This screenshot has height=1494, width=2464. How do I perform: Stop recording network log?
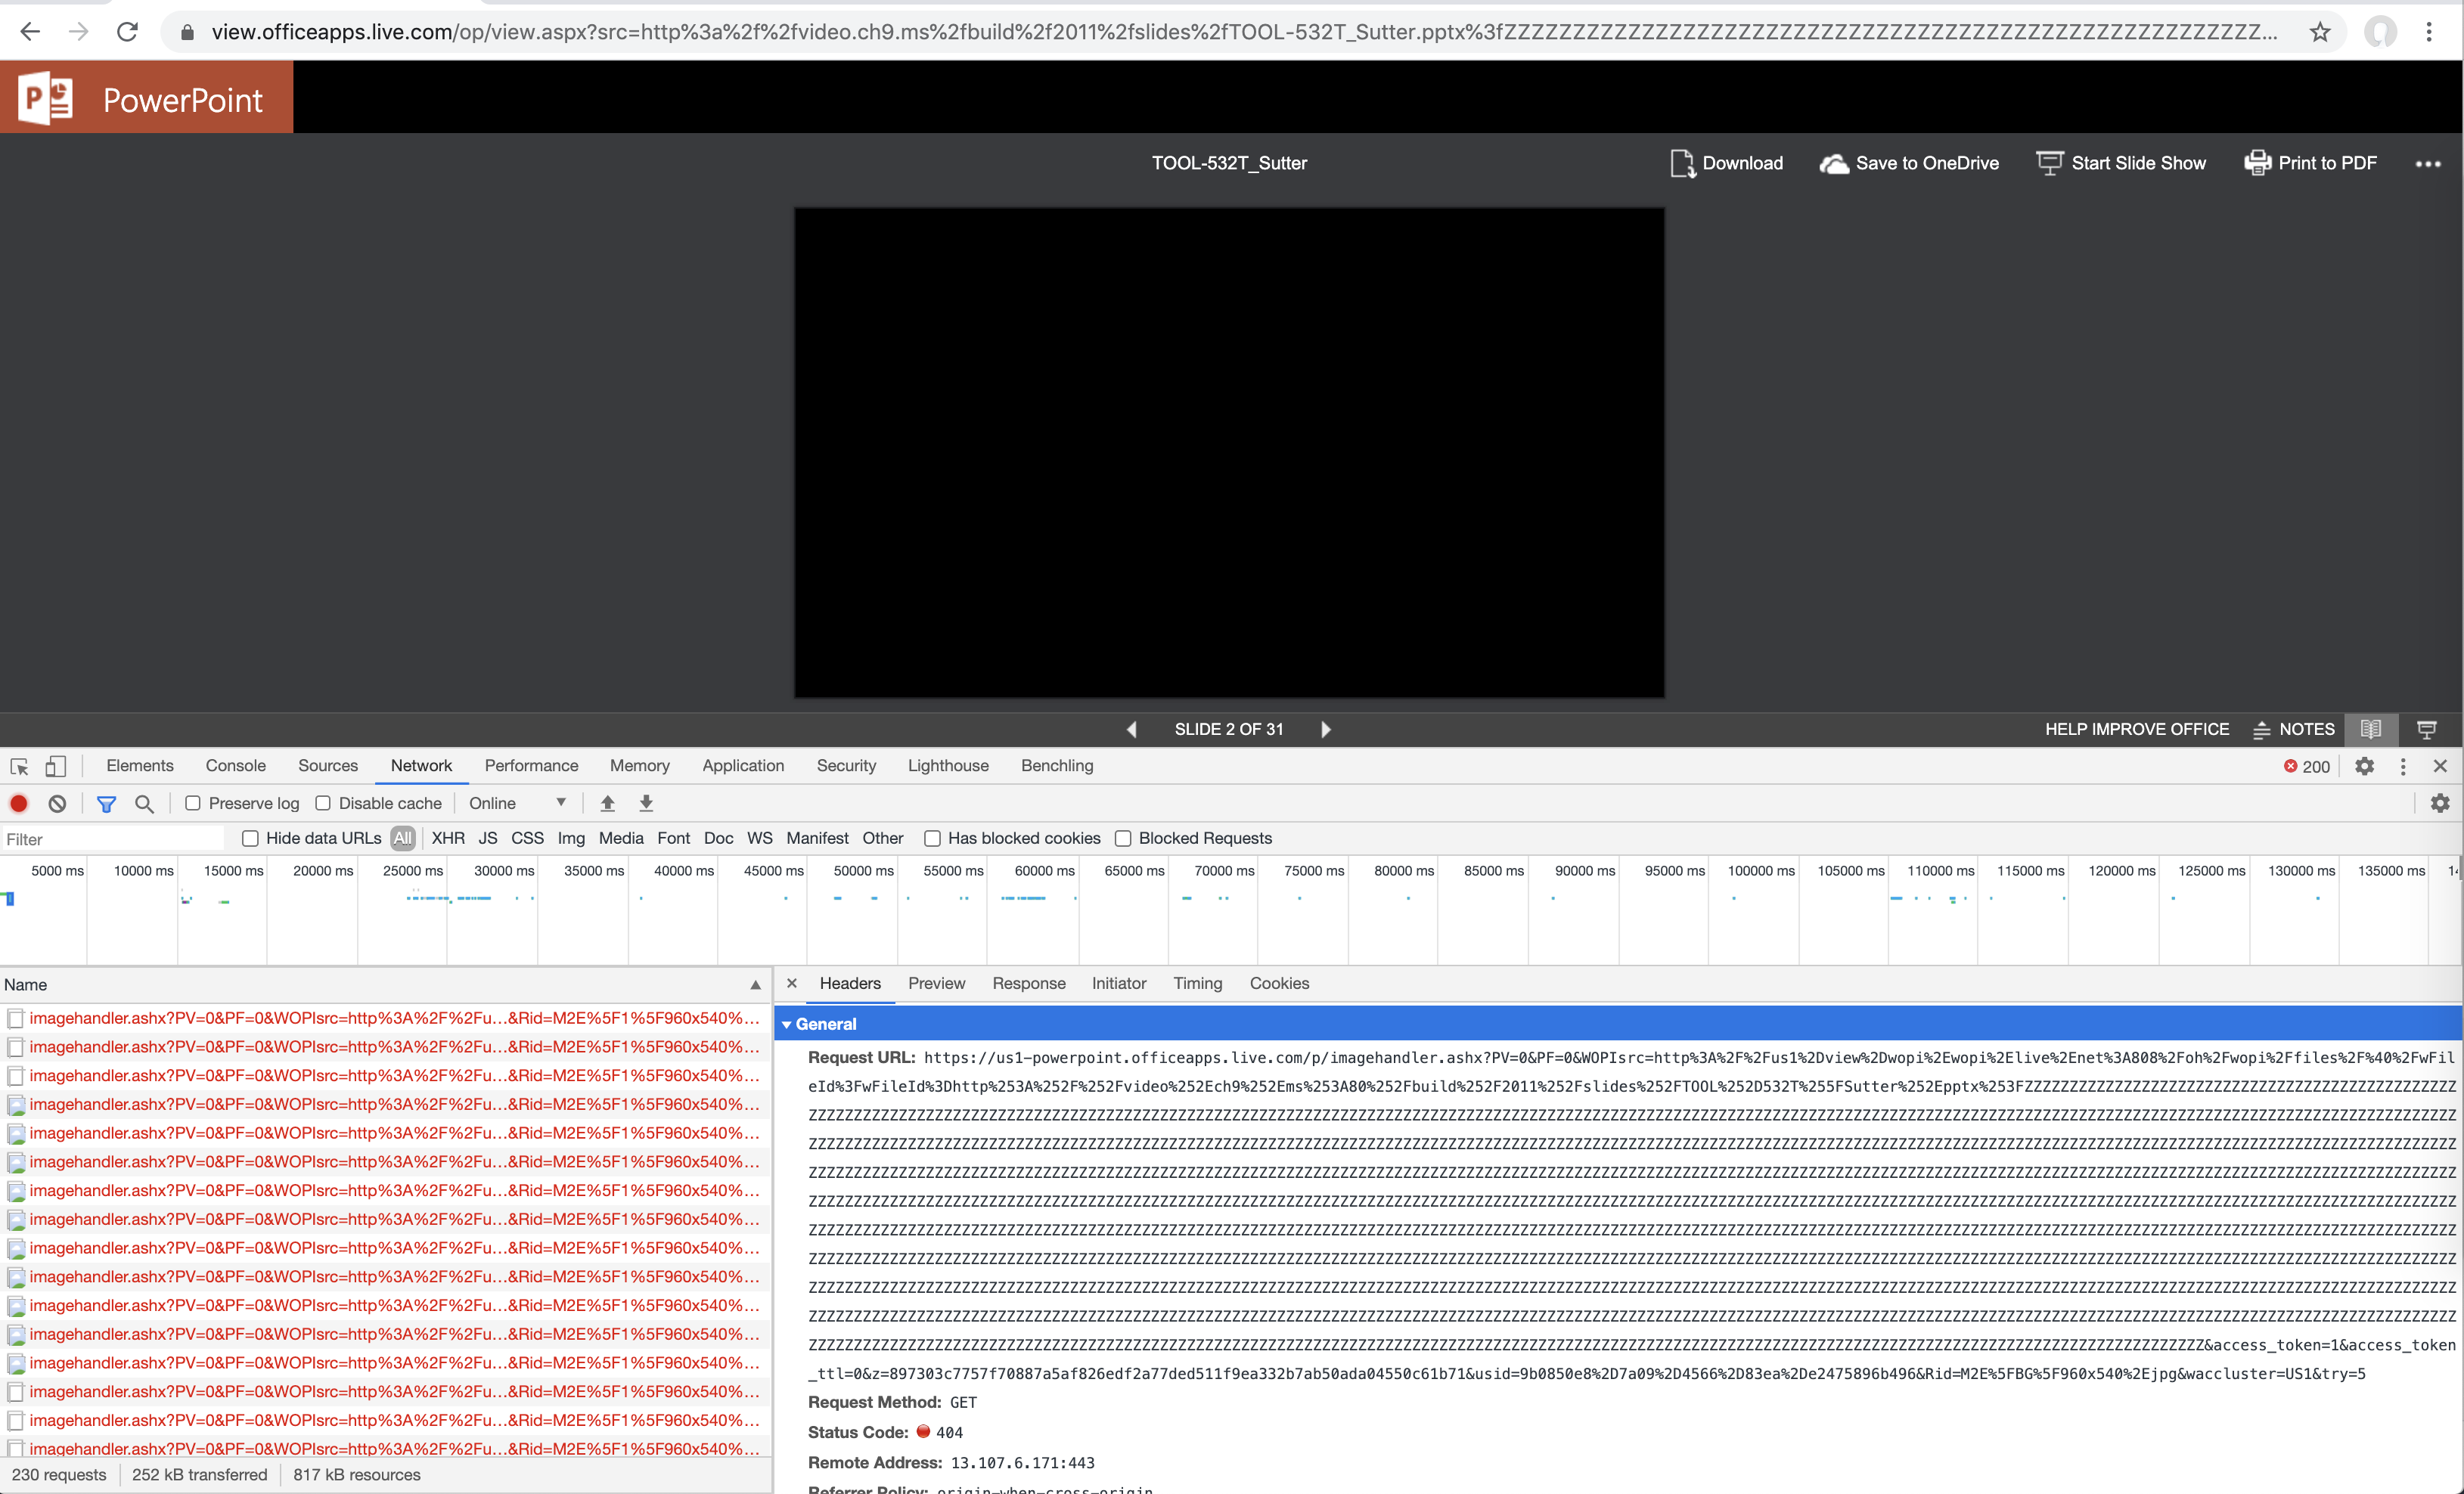[x=19, y=803]
